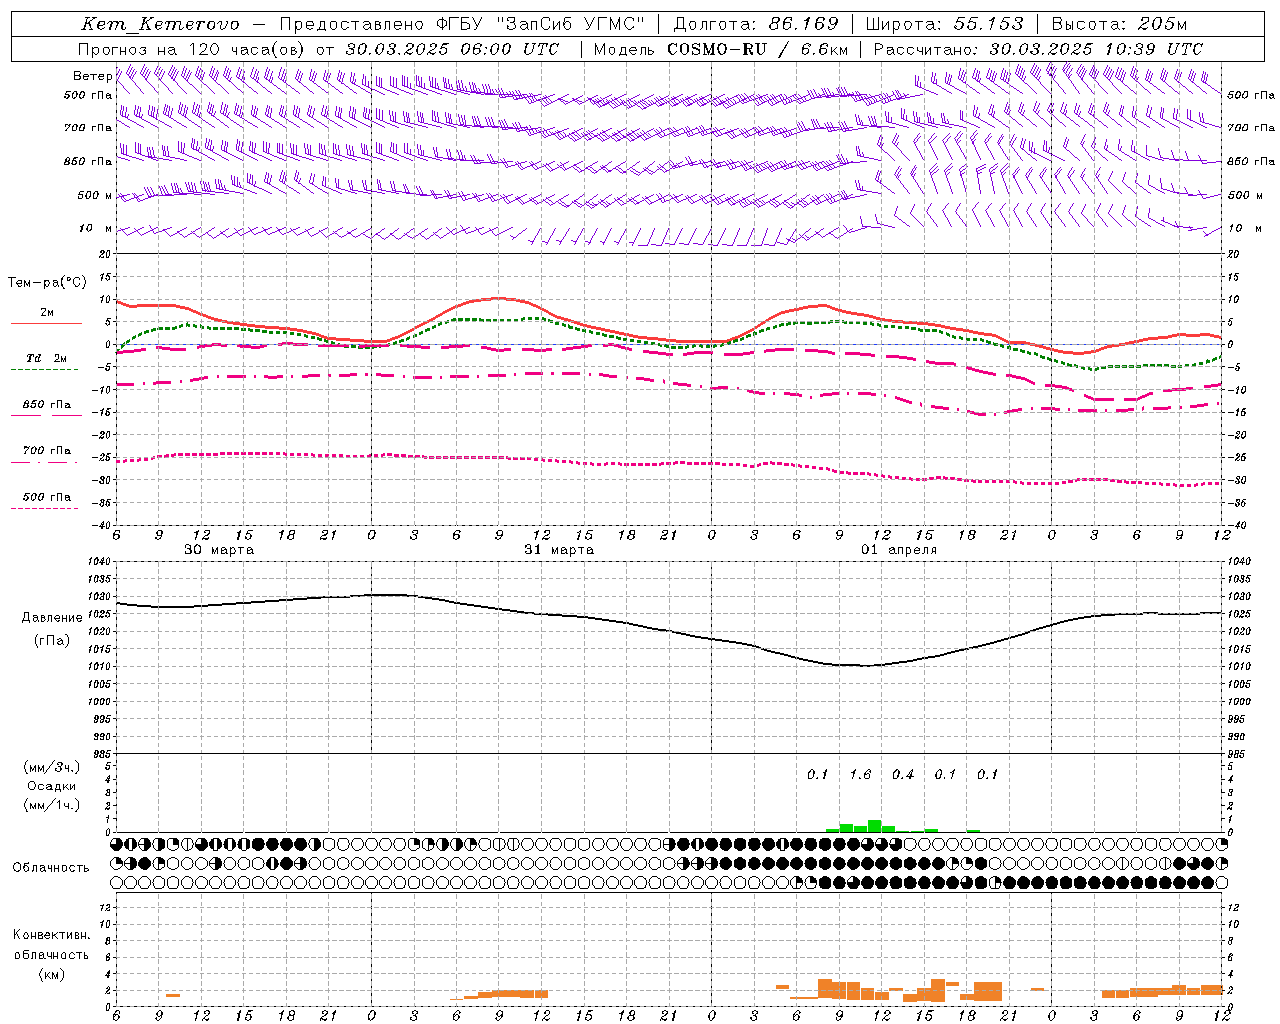The image size is (1280, 1024).
Task: Click the Широта: 55.153 header field
Action: click(x=944, y=24)
